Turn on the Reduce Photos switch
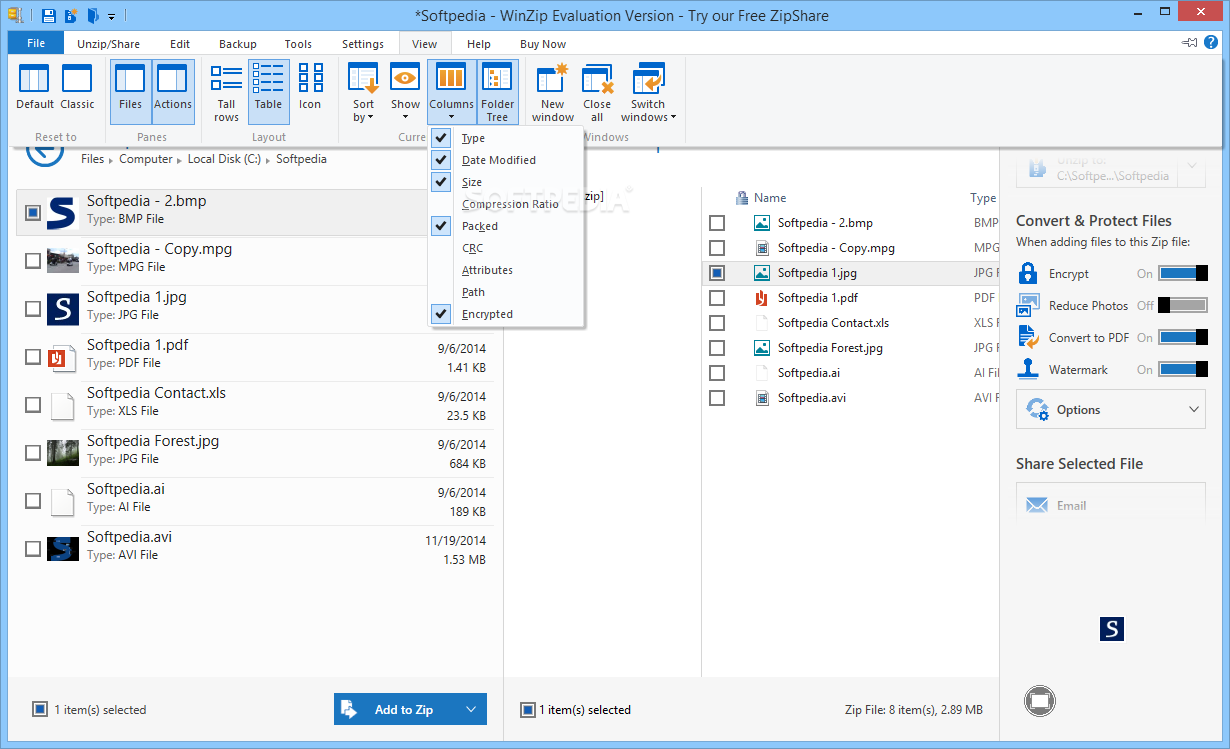 [1183, 305]
